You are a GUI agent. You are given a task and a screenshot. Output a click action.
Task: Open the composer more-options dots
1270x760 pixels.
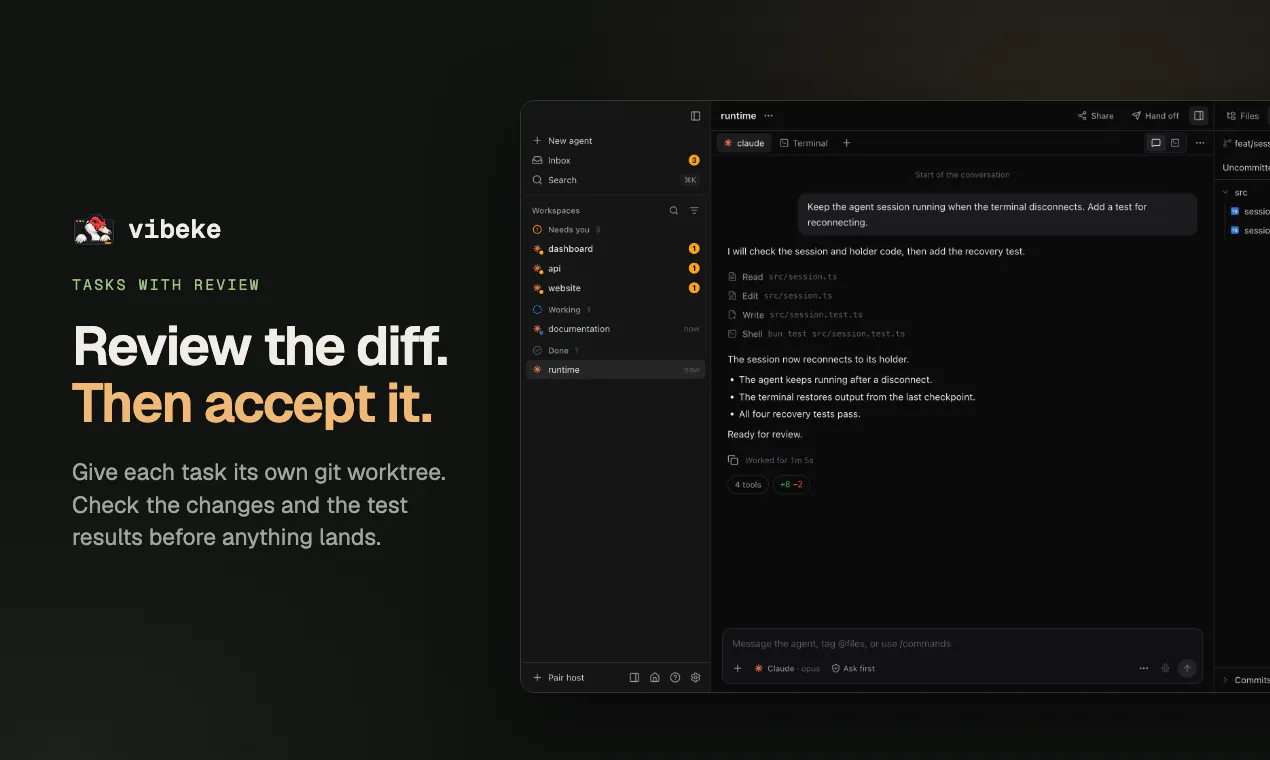click(x=1144, y=668)
